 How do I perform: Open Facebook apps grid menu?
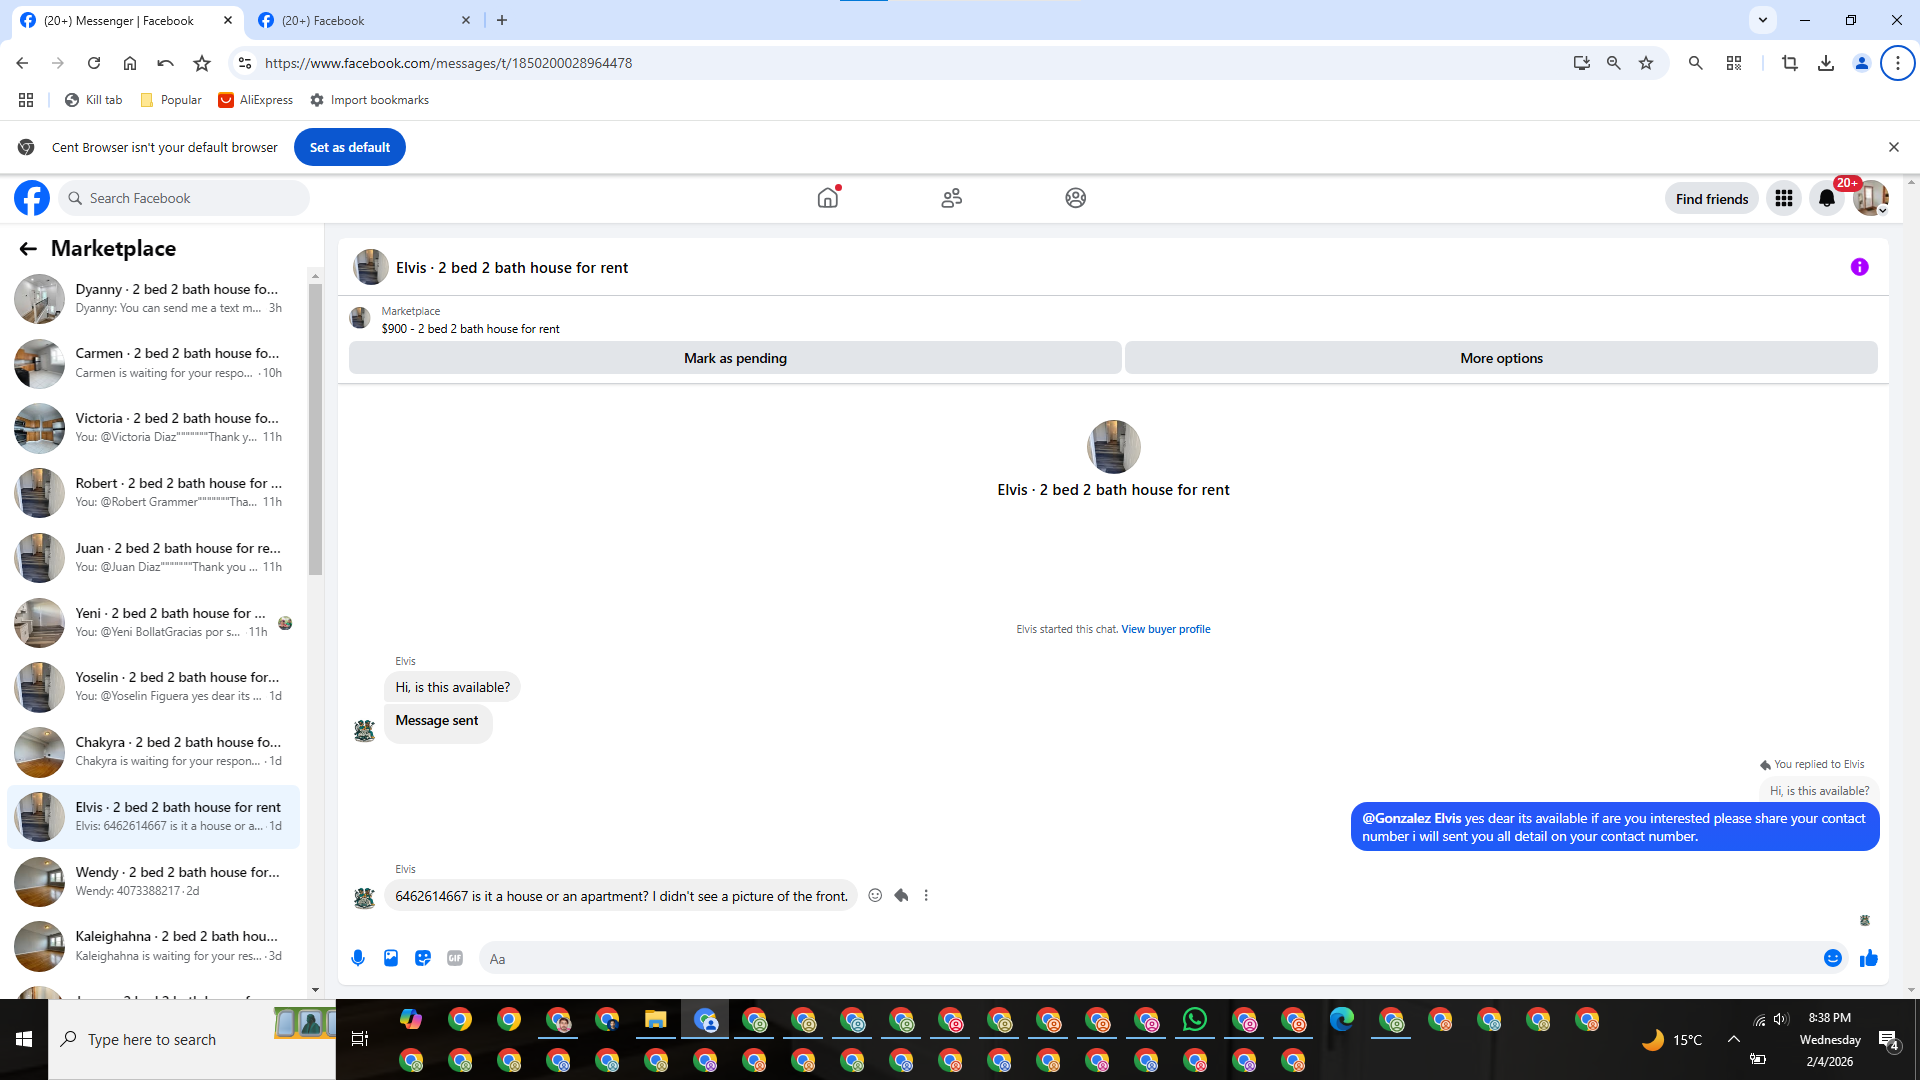(x=1784, y=198)
